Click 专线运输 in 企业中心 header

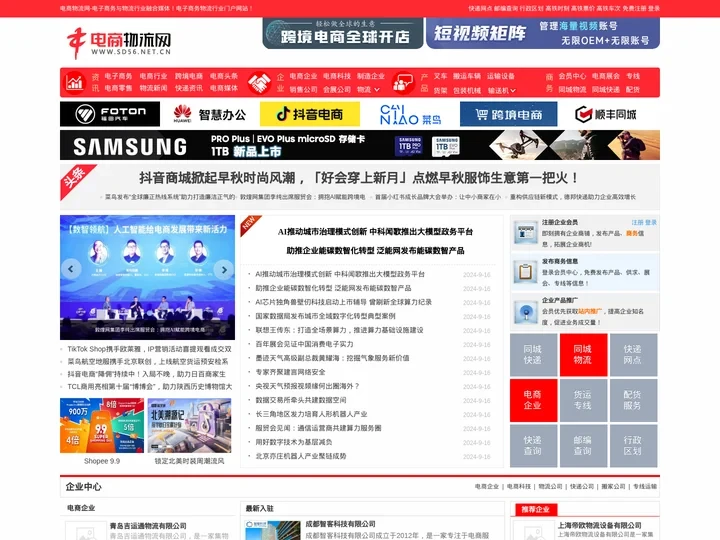coord(645,486)
